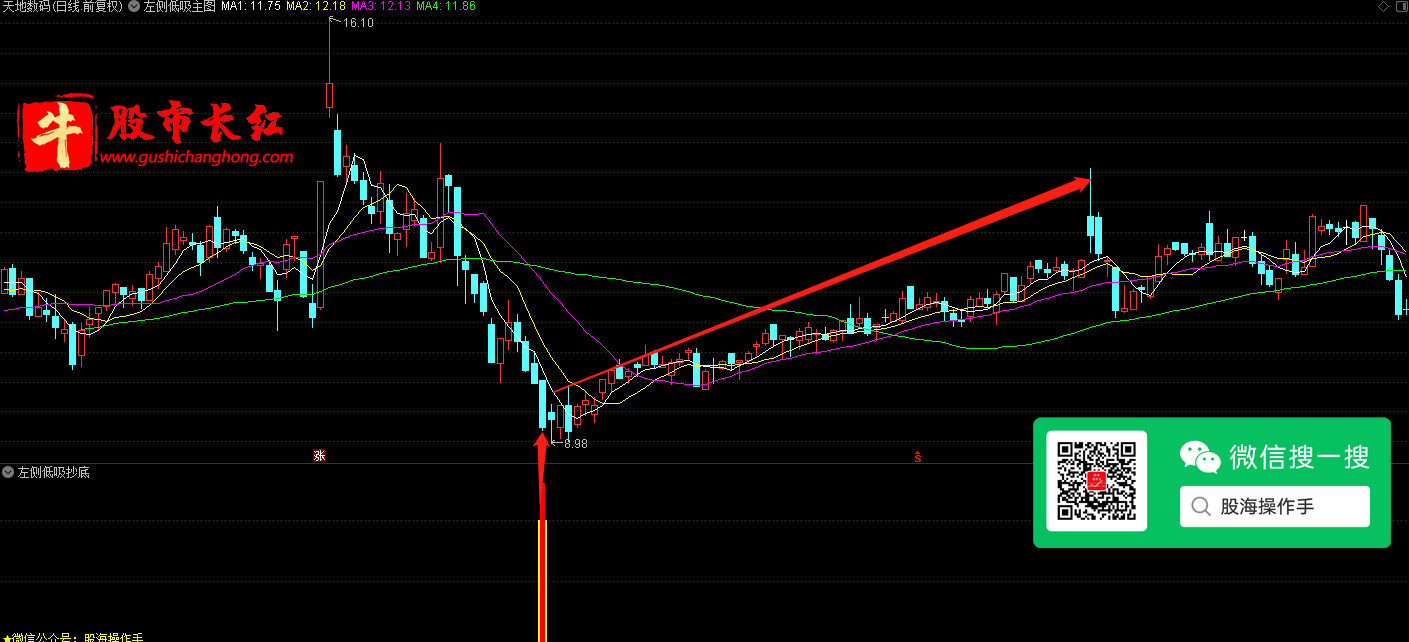Image resolution: width=1409 pixels, height=642 pixels.
Task: Click the diamond icon at top right
Action: [x=1383, y=6]
